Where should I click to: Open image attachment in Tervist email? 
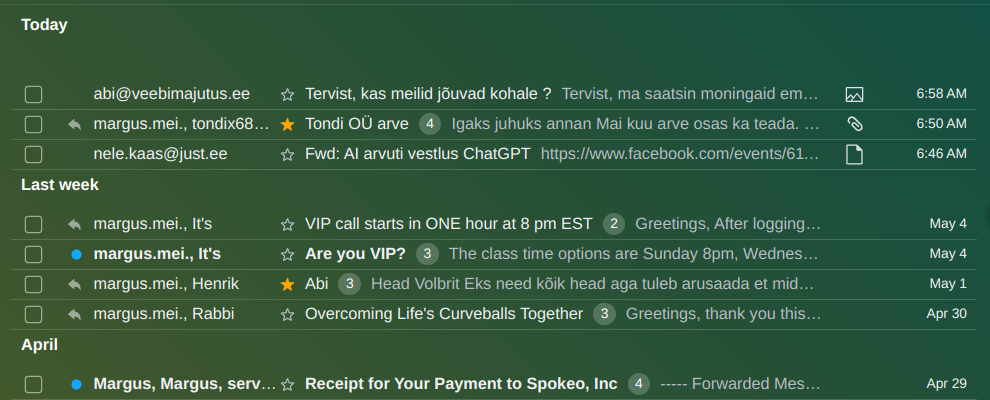(x=854, y=95)
